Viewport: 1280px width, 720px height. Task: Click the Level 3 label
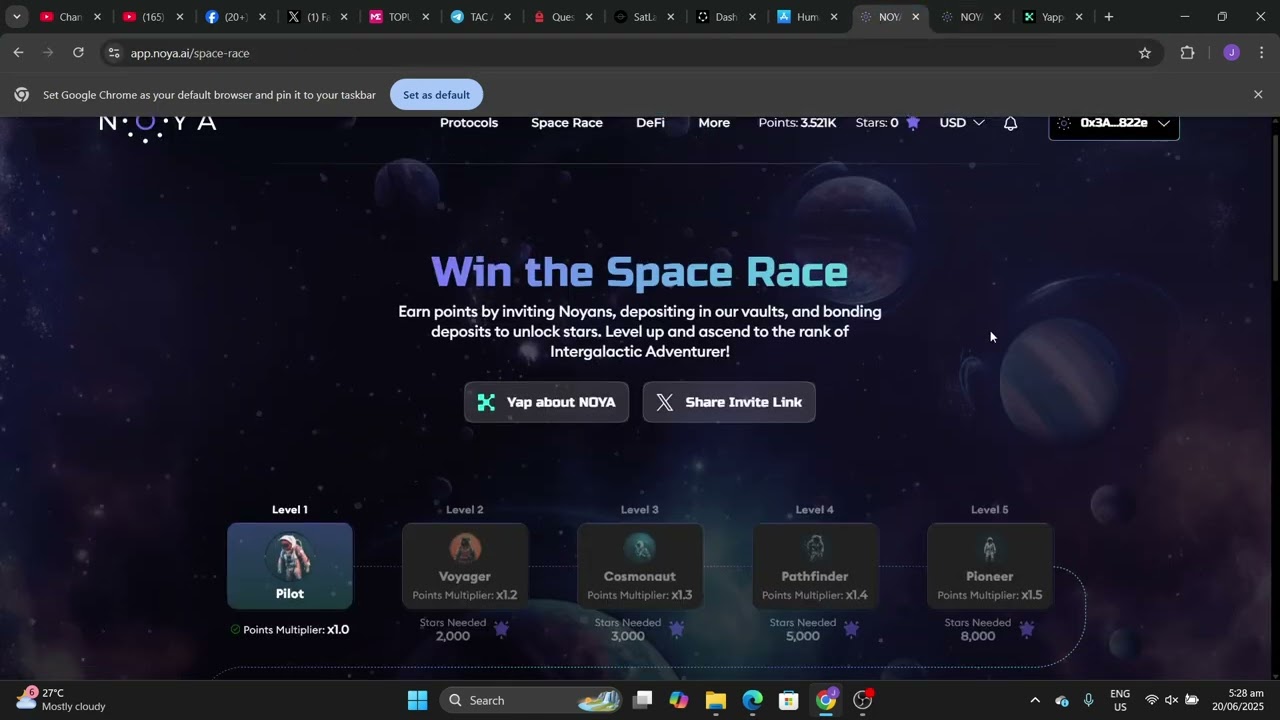pos(640,510)
